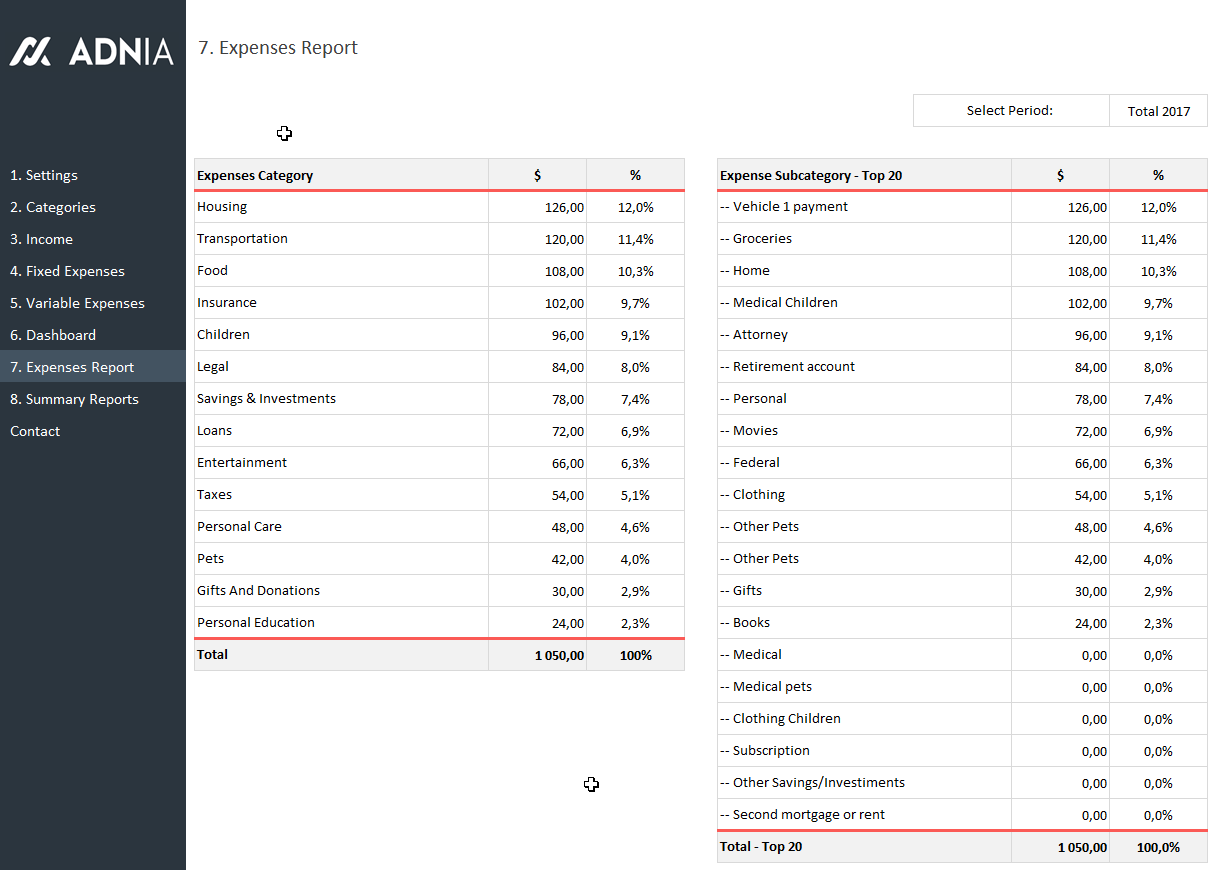This screenshot has height=871, width=1215.
Task: Open the Total 2017 period dropdown
Action: [1158, 111]
